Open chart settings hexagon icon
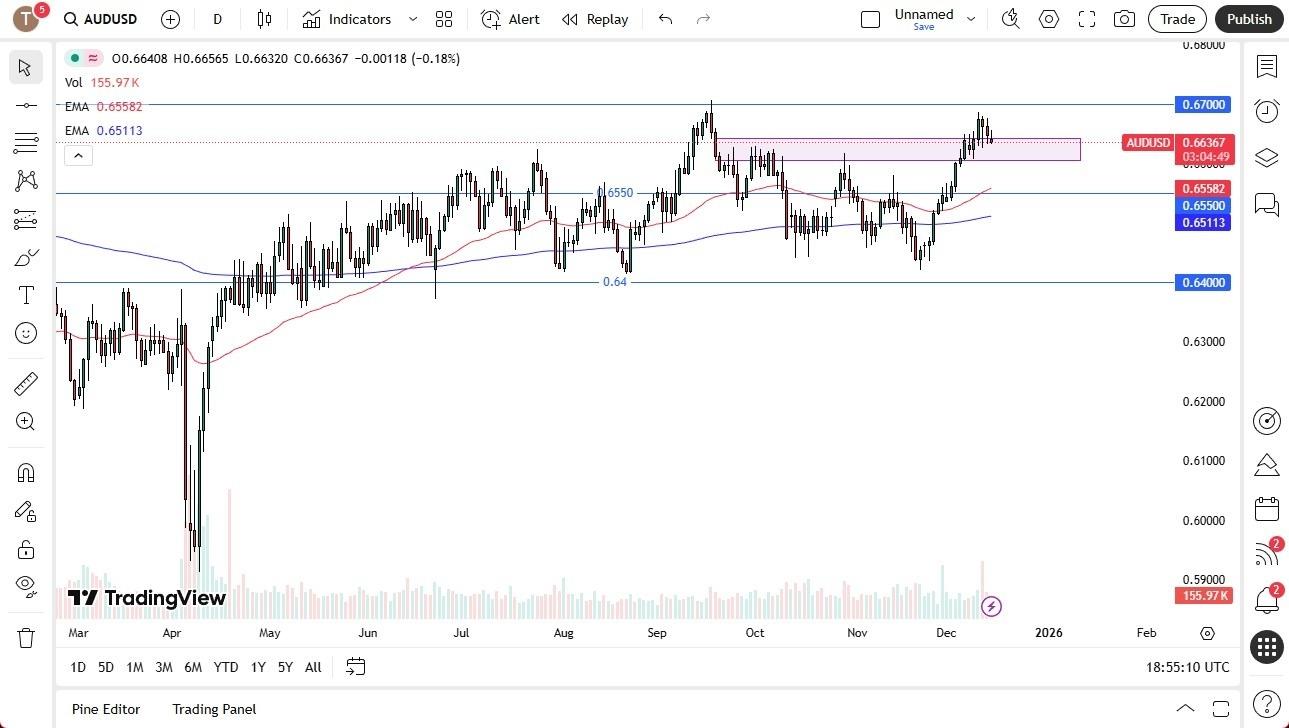This screenshot has height=728, width=1289. pos(1048,19)
